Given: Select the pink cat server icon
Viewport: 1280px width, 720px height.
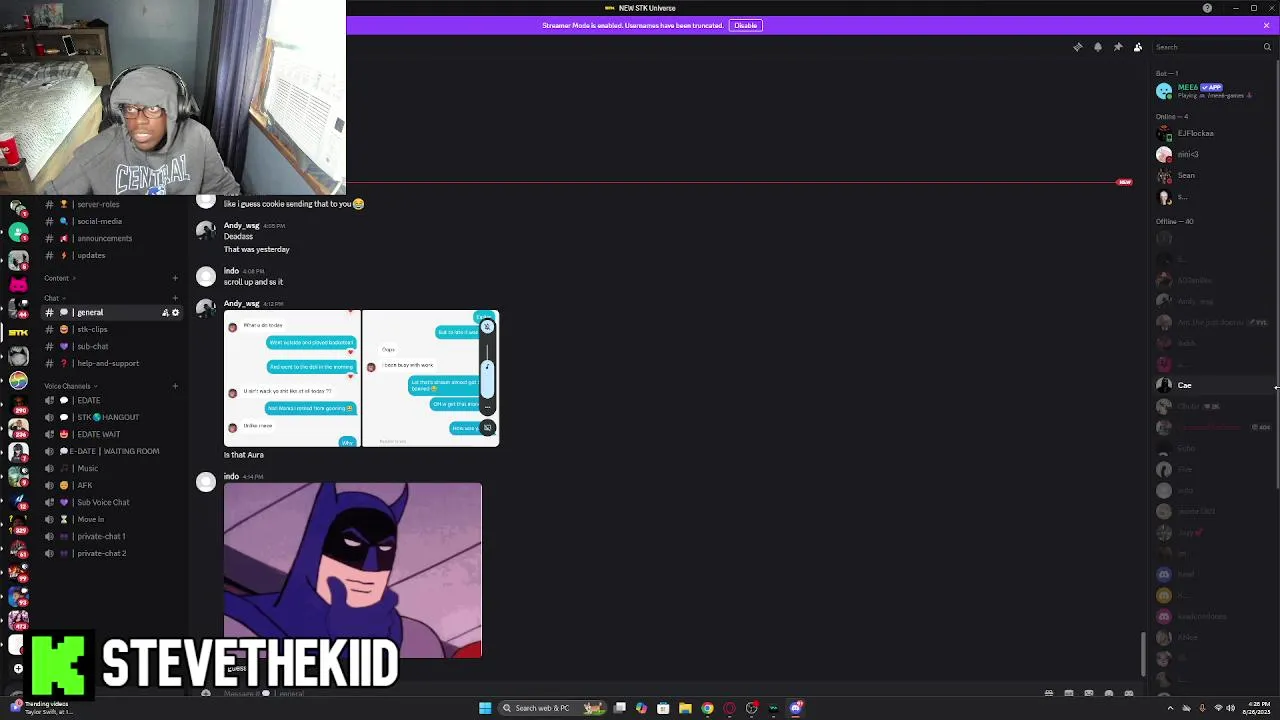Looking at the screenshot, I should (18, 284).
